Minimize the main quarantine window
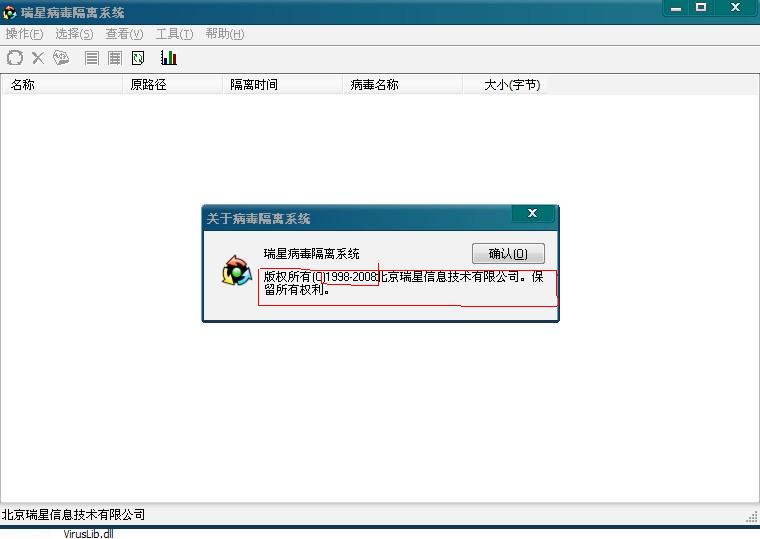760x539 pixels. 676,8
